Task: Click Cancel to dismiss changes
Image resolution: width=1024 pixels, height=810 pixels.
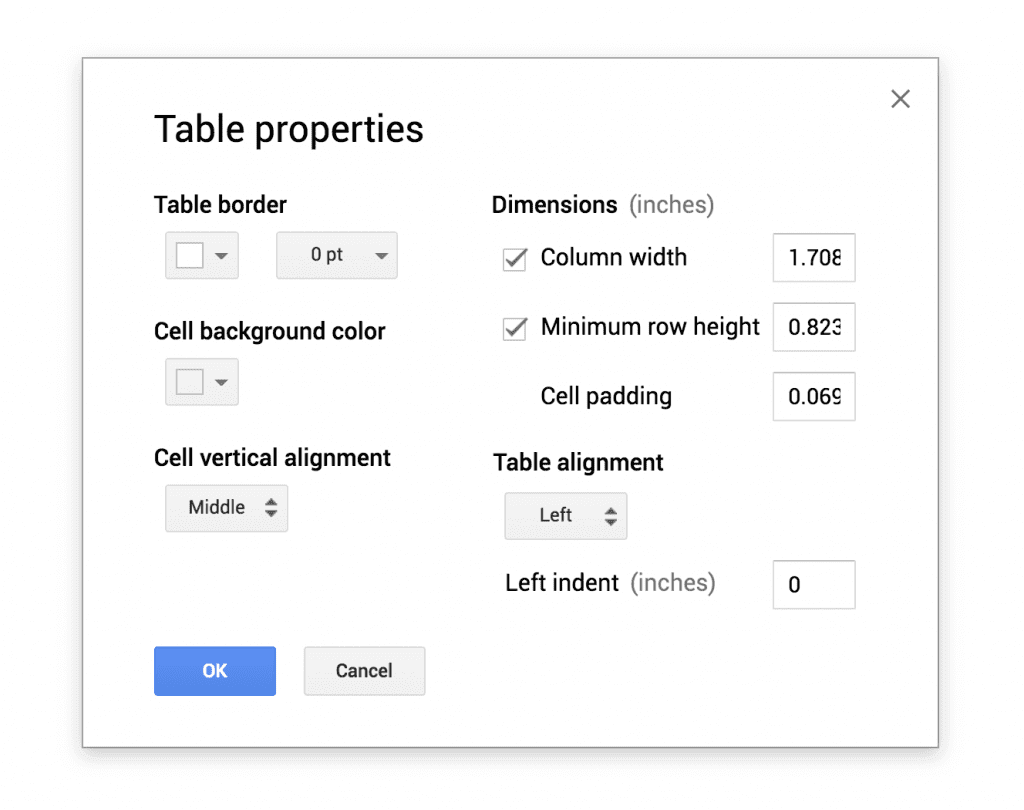Action: tap(364, 671)
